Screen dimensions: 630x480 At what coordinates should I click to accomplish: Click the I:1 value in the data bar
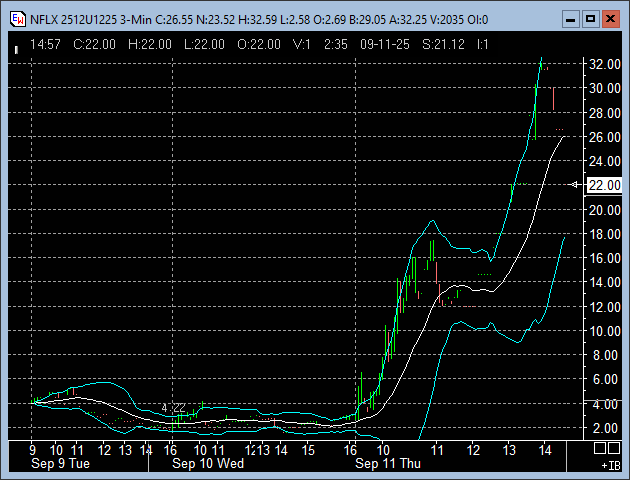tap(483, 44)
